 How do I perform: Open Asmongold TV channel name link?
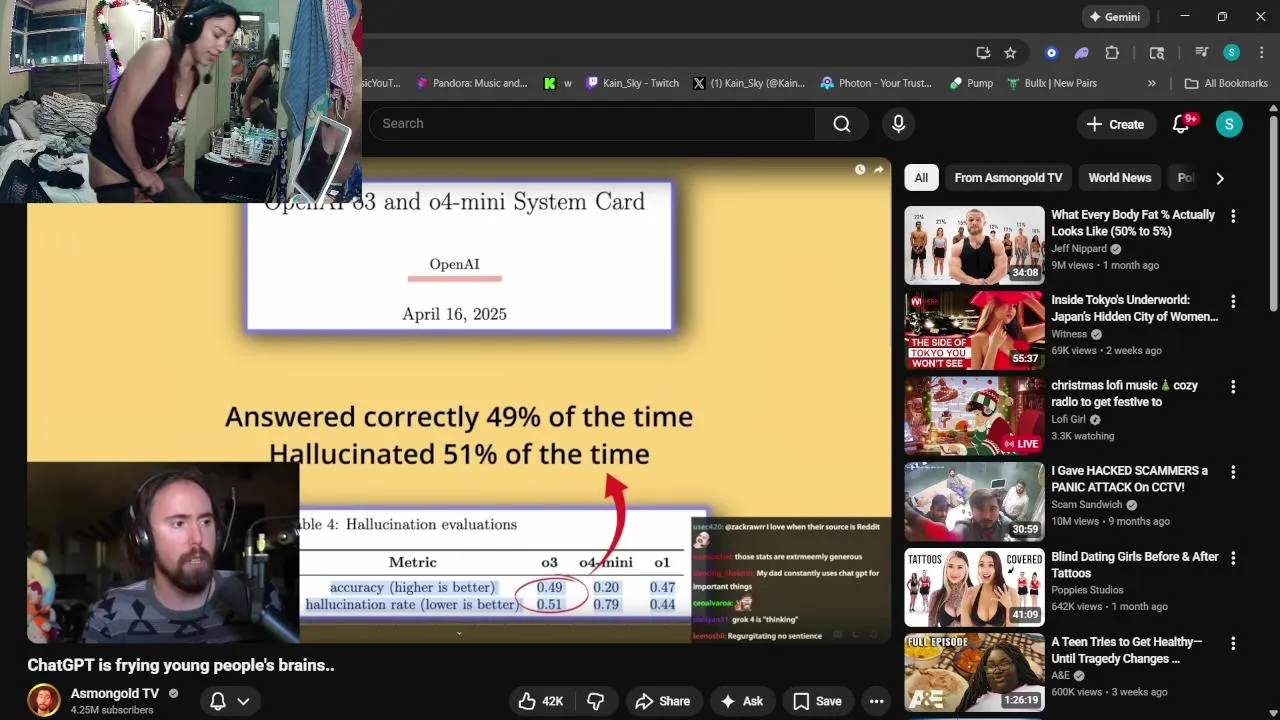(114, 693)
